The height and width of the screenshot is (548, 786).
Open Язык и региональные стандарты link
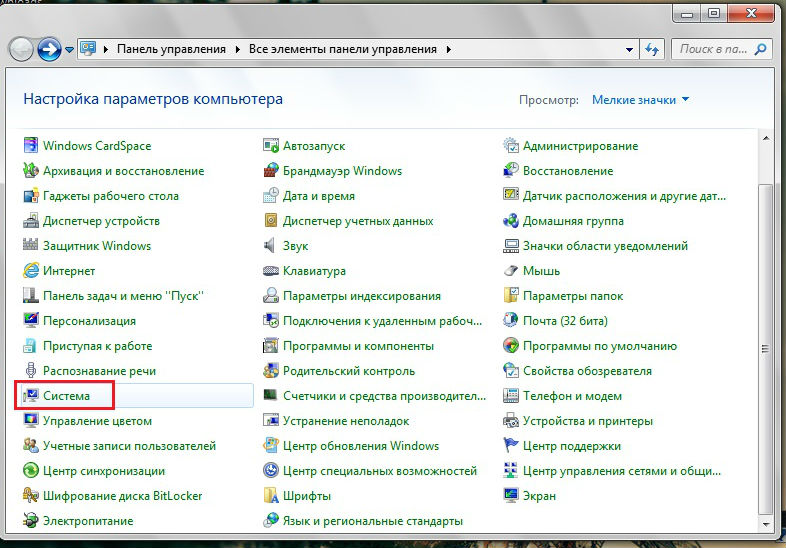[x=373, y=521]
